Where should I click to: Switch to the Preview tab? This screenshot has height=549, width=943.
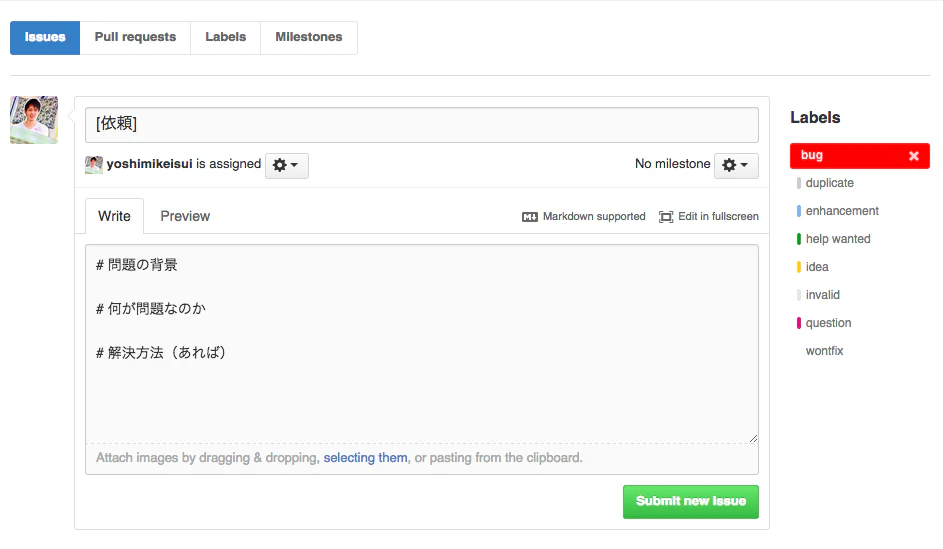pos(185,216)
